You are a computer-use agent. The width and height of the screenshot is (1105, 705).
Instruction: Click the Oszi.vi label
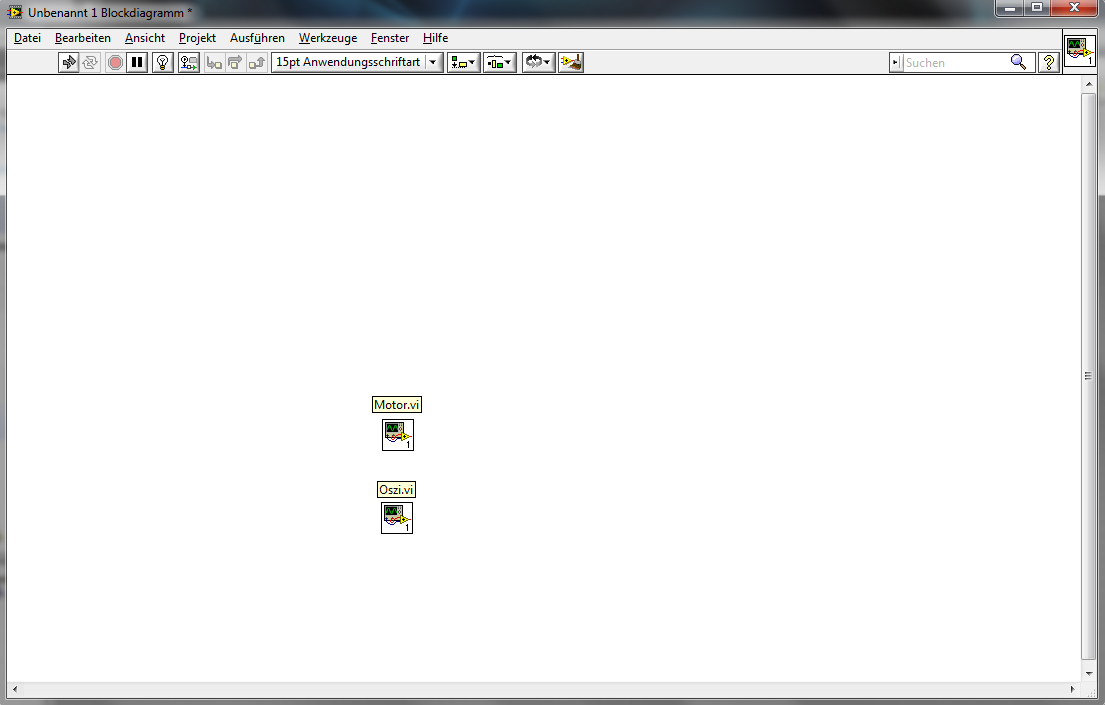click(396, 489)
